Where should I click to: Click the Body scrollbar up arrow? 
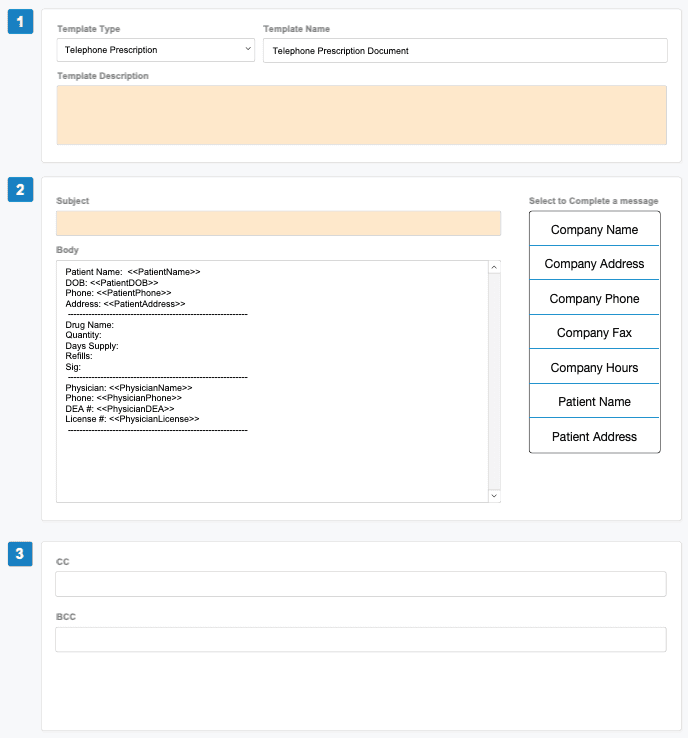pyautogui.click(x=494, y=267)
